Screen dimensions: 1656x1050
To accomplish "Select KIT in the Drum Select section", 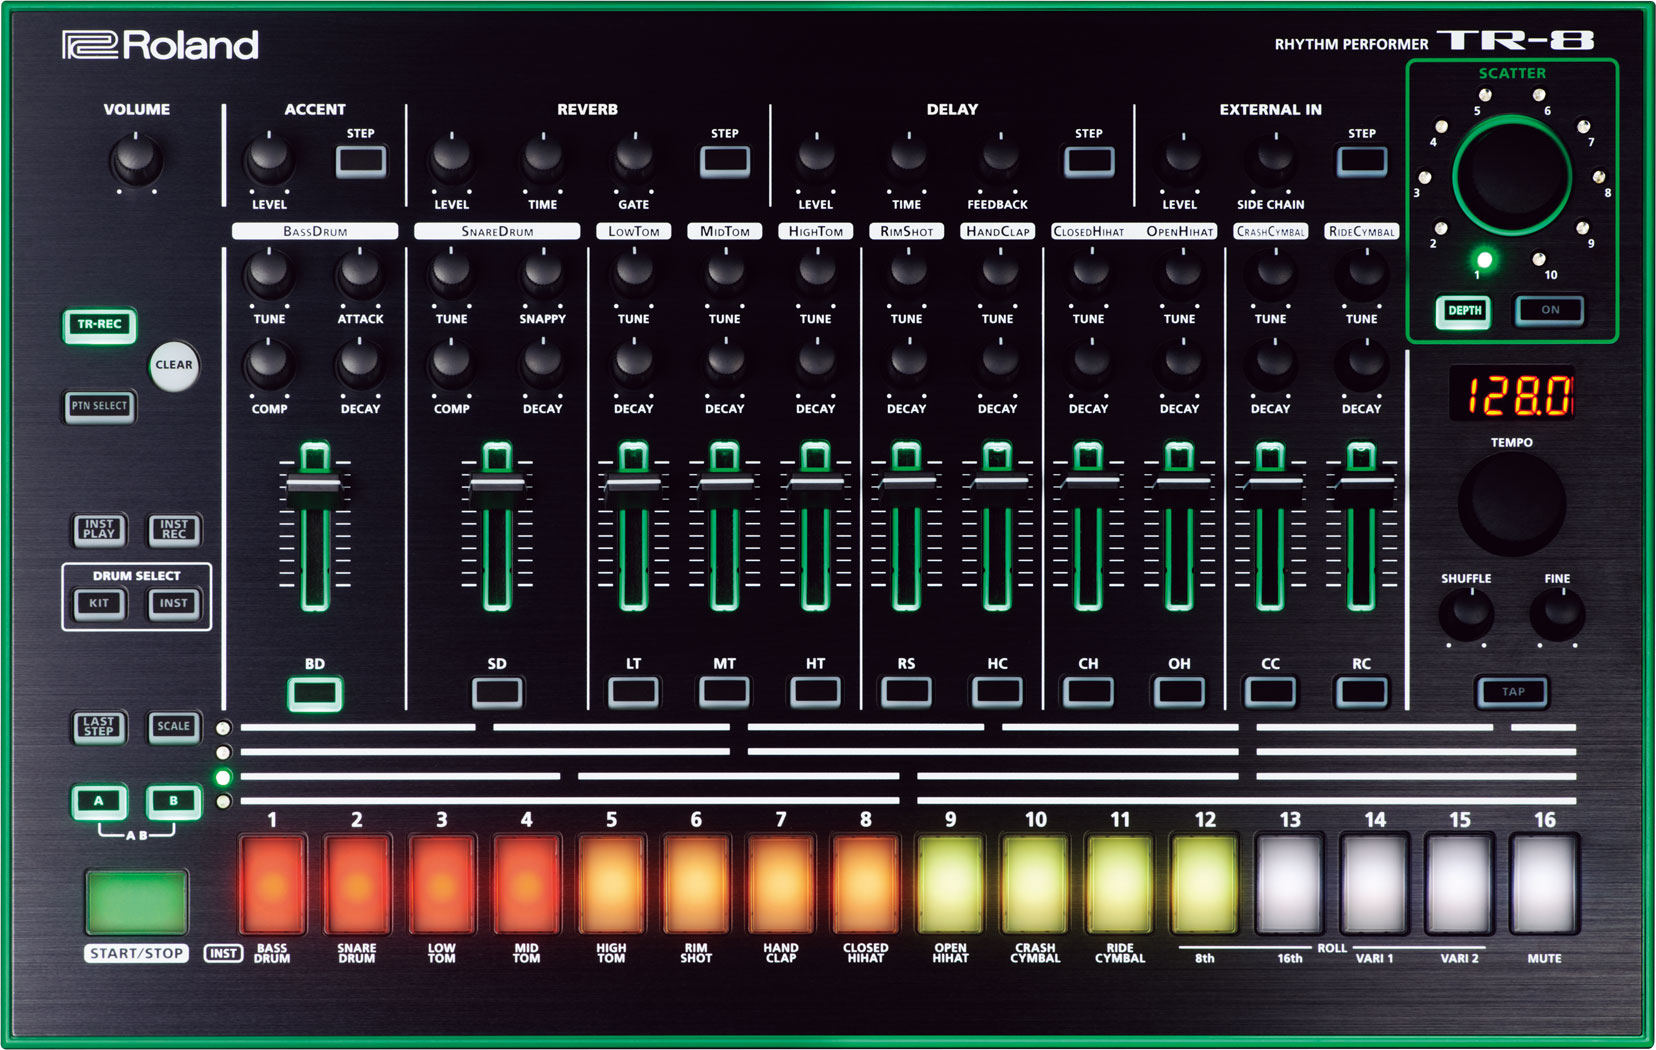I will (99, 603).
